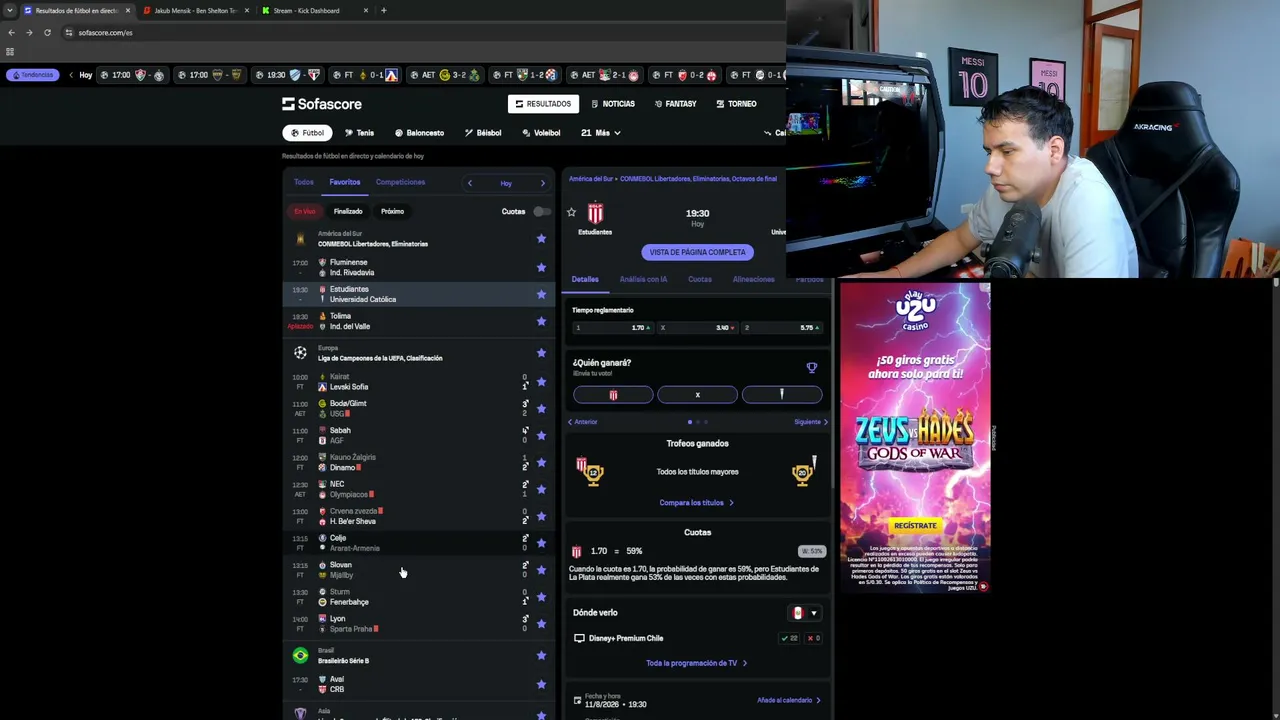Open the TV country flag dropdown

[x=805, y=613]
